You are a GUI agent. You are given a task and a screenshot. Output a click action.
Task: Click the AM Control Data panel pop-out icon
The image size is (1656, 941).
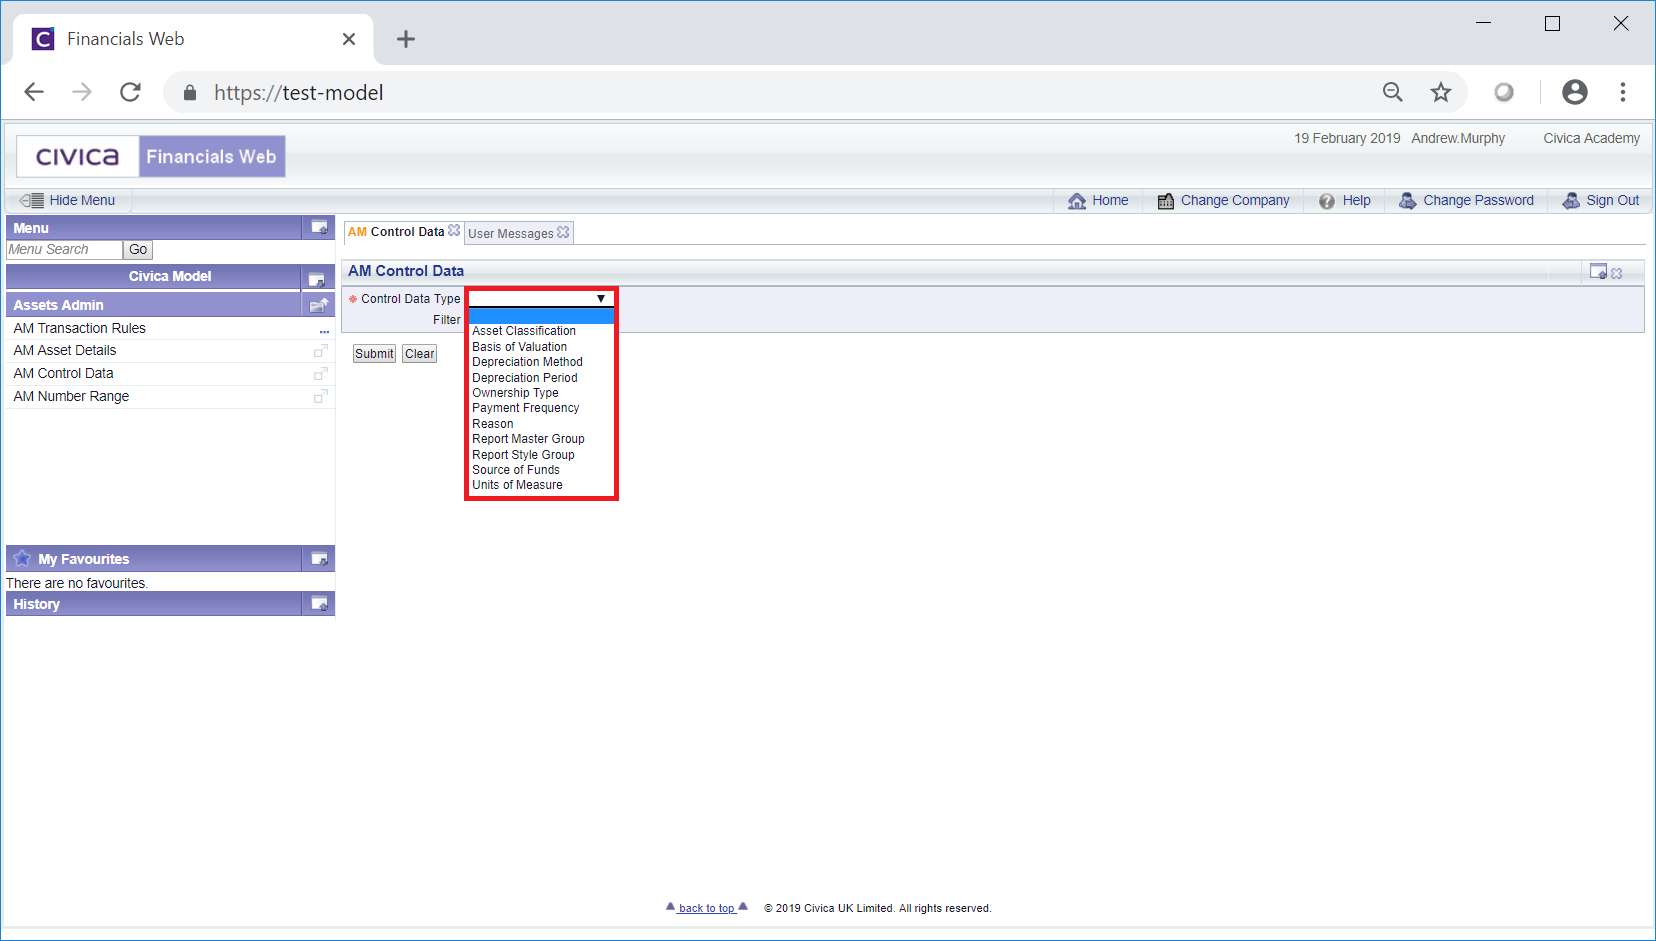1598,271
